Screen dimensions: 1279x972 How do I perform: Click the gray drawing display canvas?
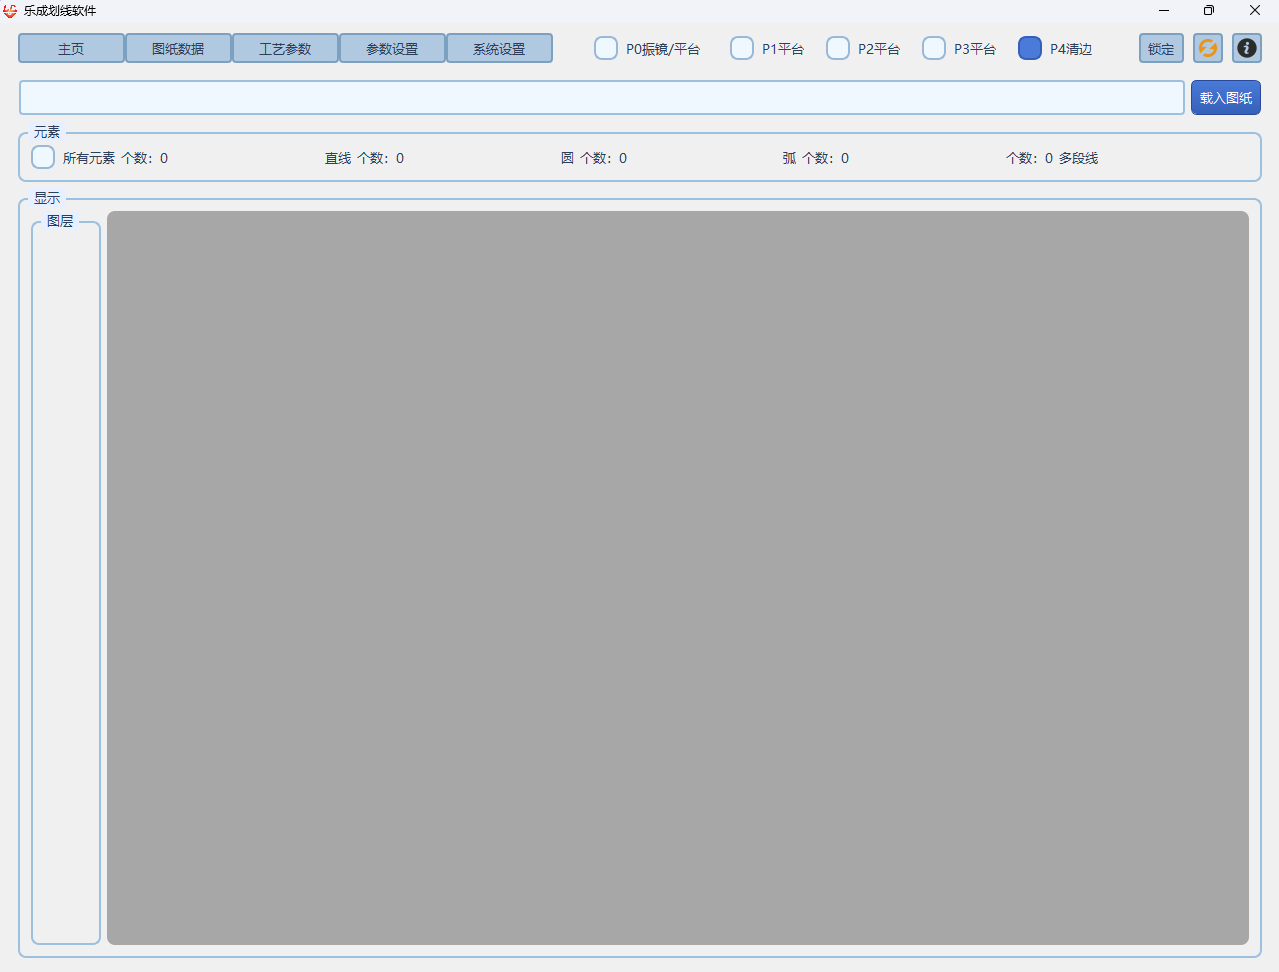point(678,578)
